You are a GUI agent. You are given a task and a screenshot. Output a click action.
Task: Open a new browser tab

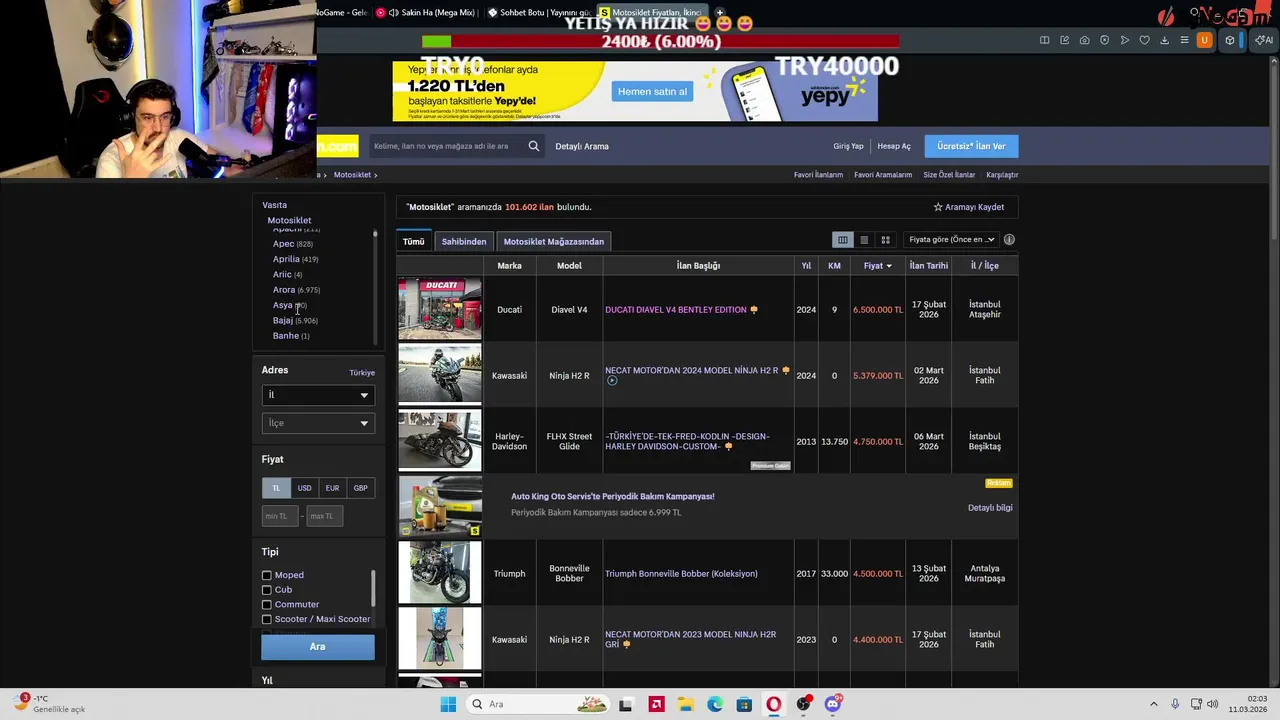pos(719,13)
